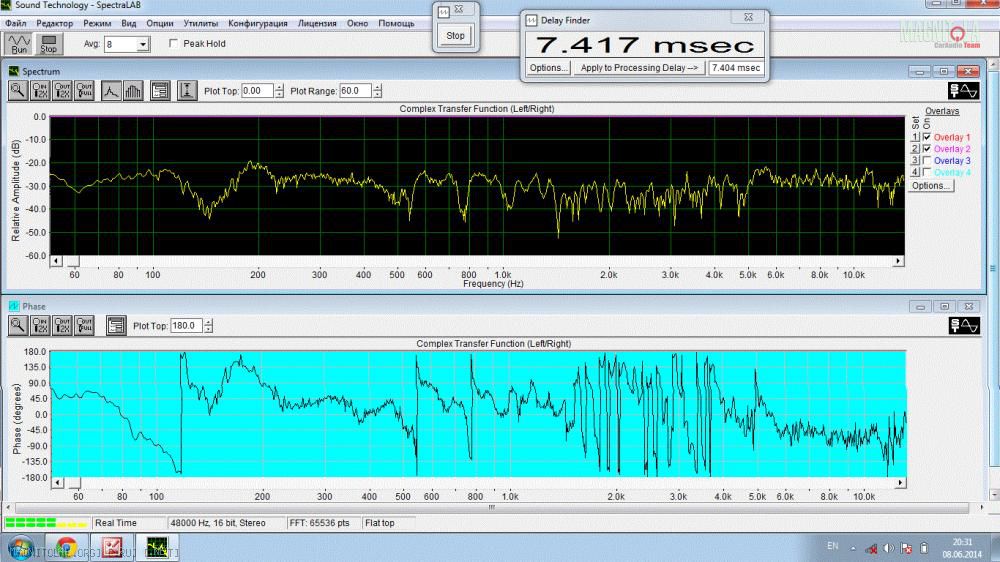Click the Sound Technology logo in Phase
1000x562 pixels.
[963, 325]
